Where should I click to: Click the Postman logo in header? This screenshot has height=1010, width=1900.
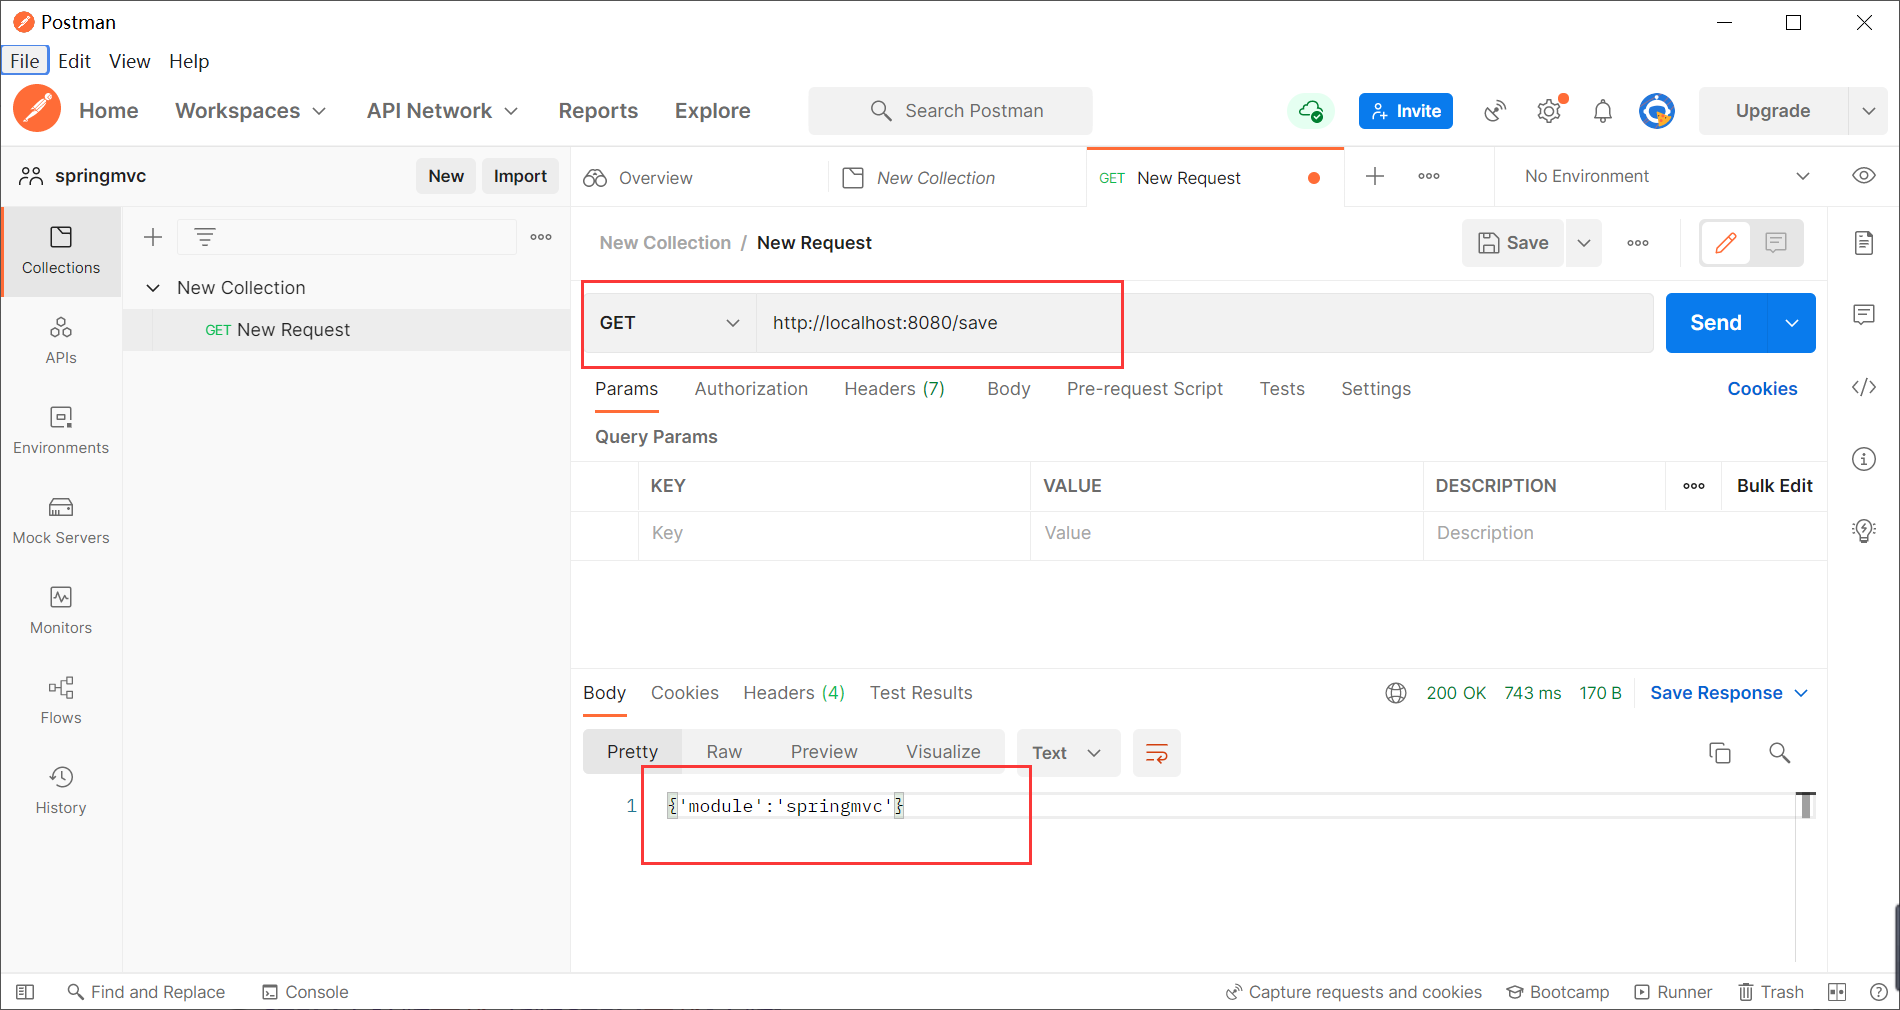[x=37, y=109]
